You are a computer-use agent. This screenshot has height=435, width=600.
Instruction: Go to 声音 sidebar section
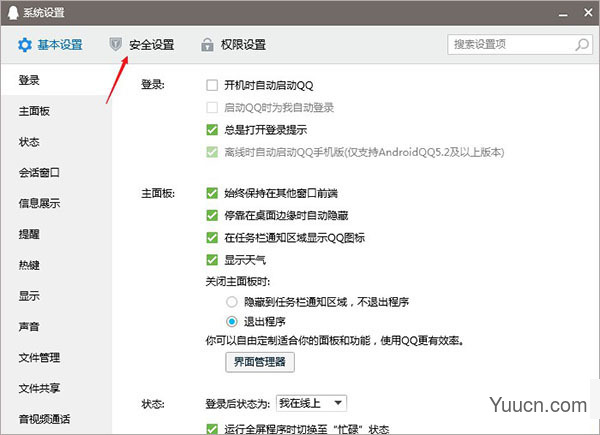[x=56, y=327]
